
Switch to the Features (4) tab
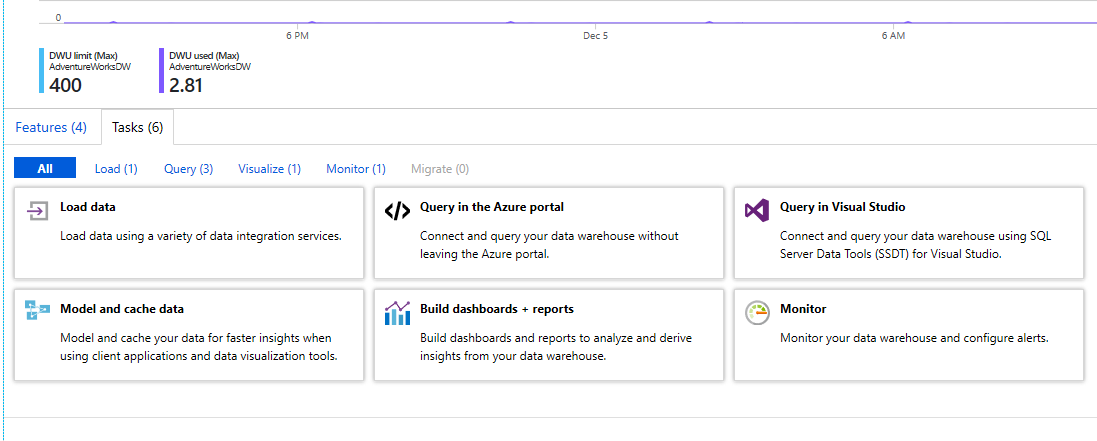(51, 127)
